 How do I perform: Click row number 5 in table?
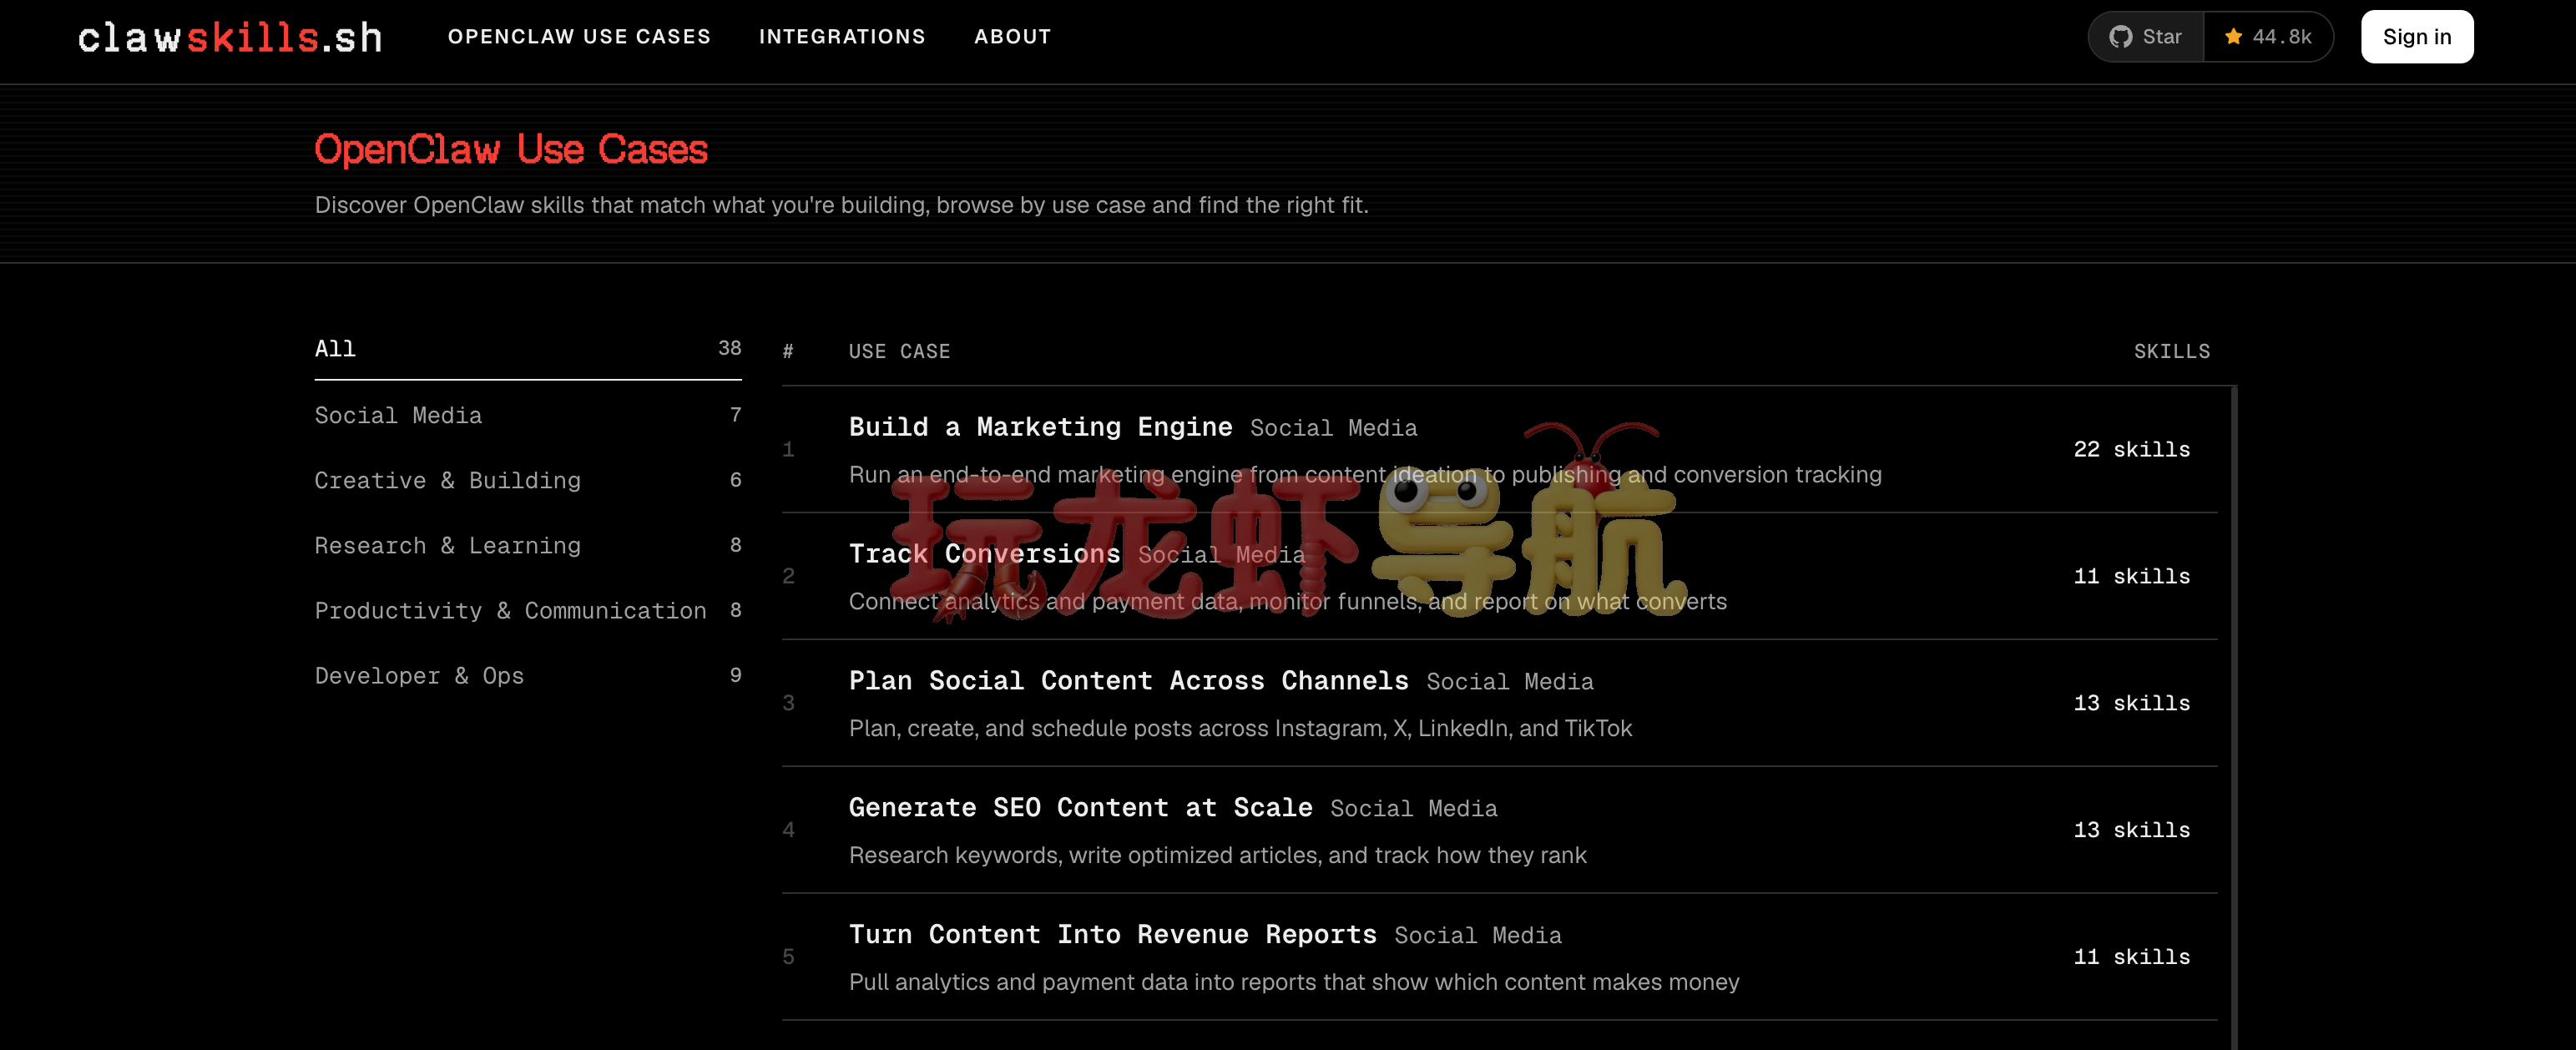[x=788, y=957]
